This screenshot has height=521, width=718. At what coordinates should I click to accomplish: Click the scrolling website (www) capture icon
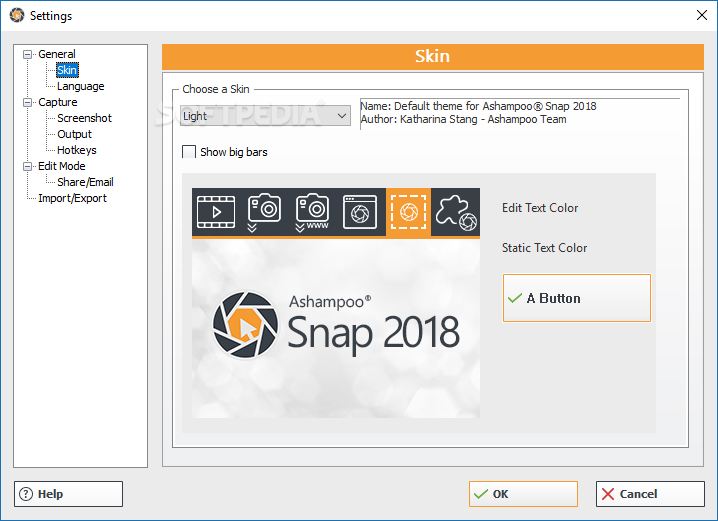click(x=312, y=212)
